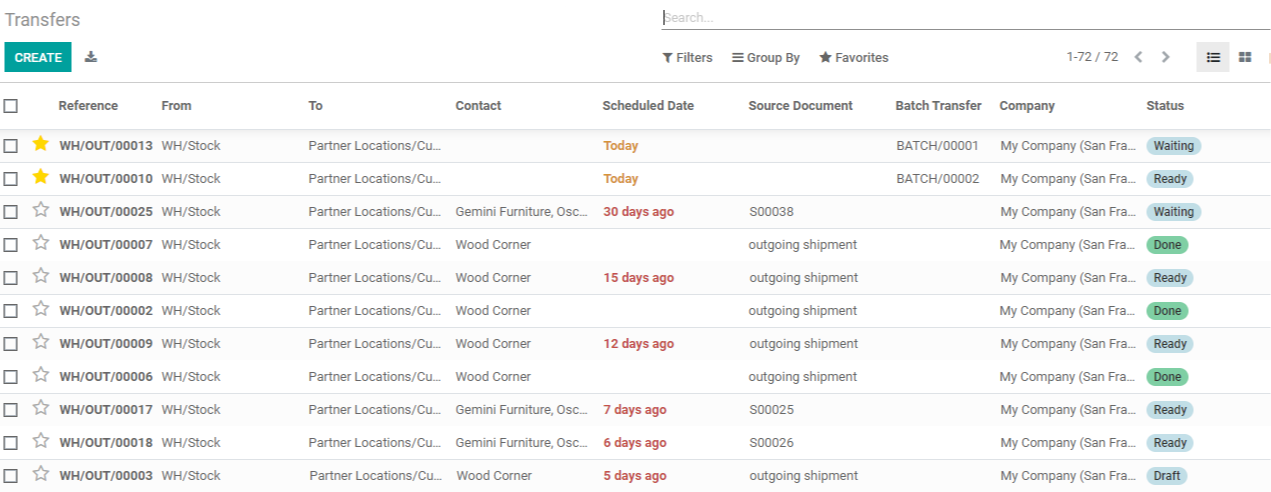
Task: Go to next page arrow
Action: click(x=1165, y=57)
